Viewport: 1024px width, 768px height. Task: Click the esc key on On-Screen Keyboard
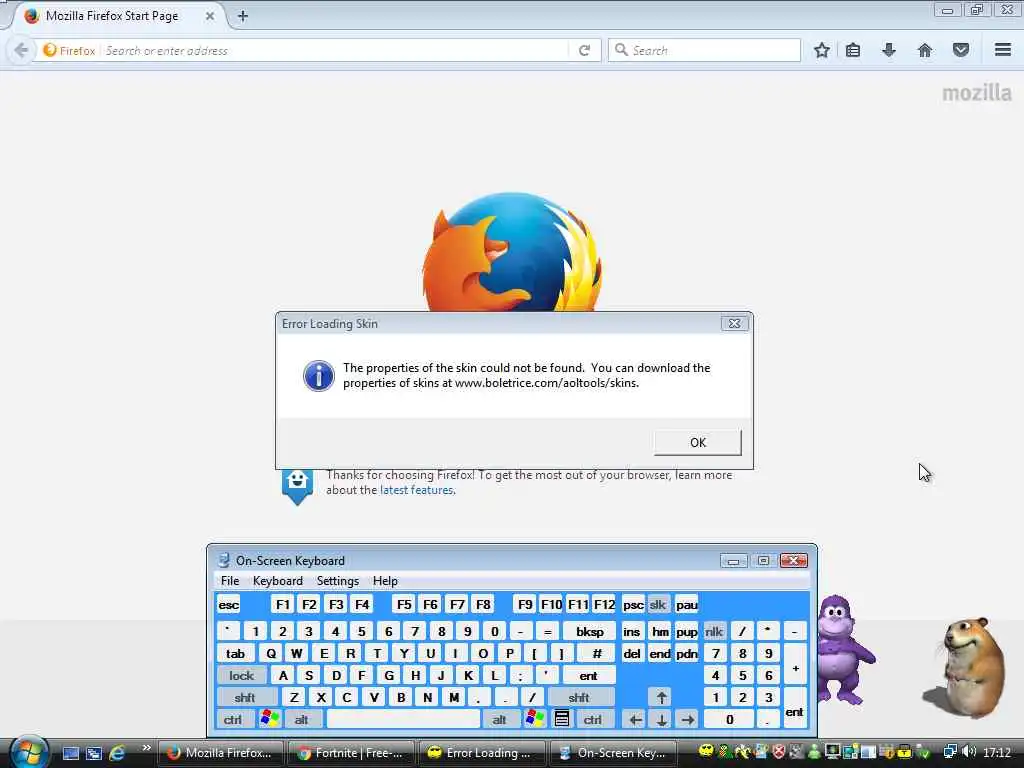click(x=229, y=605)
